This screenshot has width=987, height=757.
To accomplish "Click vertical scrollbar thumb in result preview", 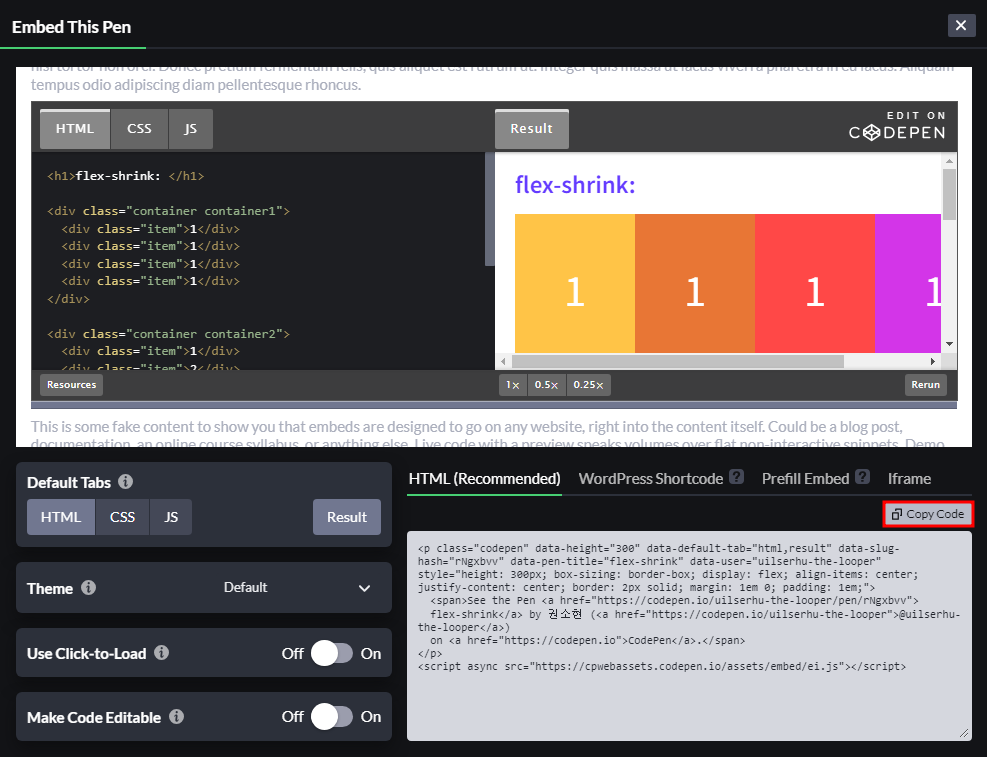I will (x=949, y=194).
